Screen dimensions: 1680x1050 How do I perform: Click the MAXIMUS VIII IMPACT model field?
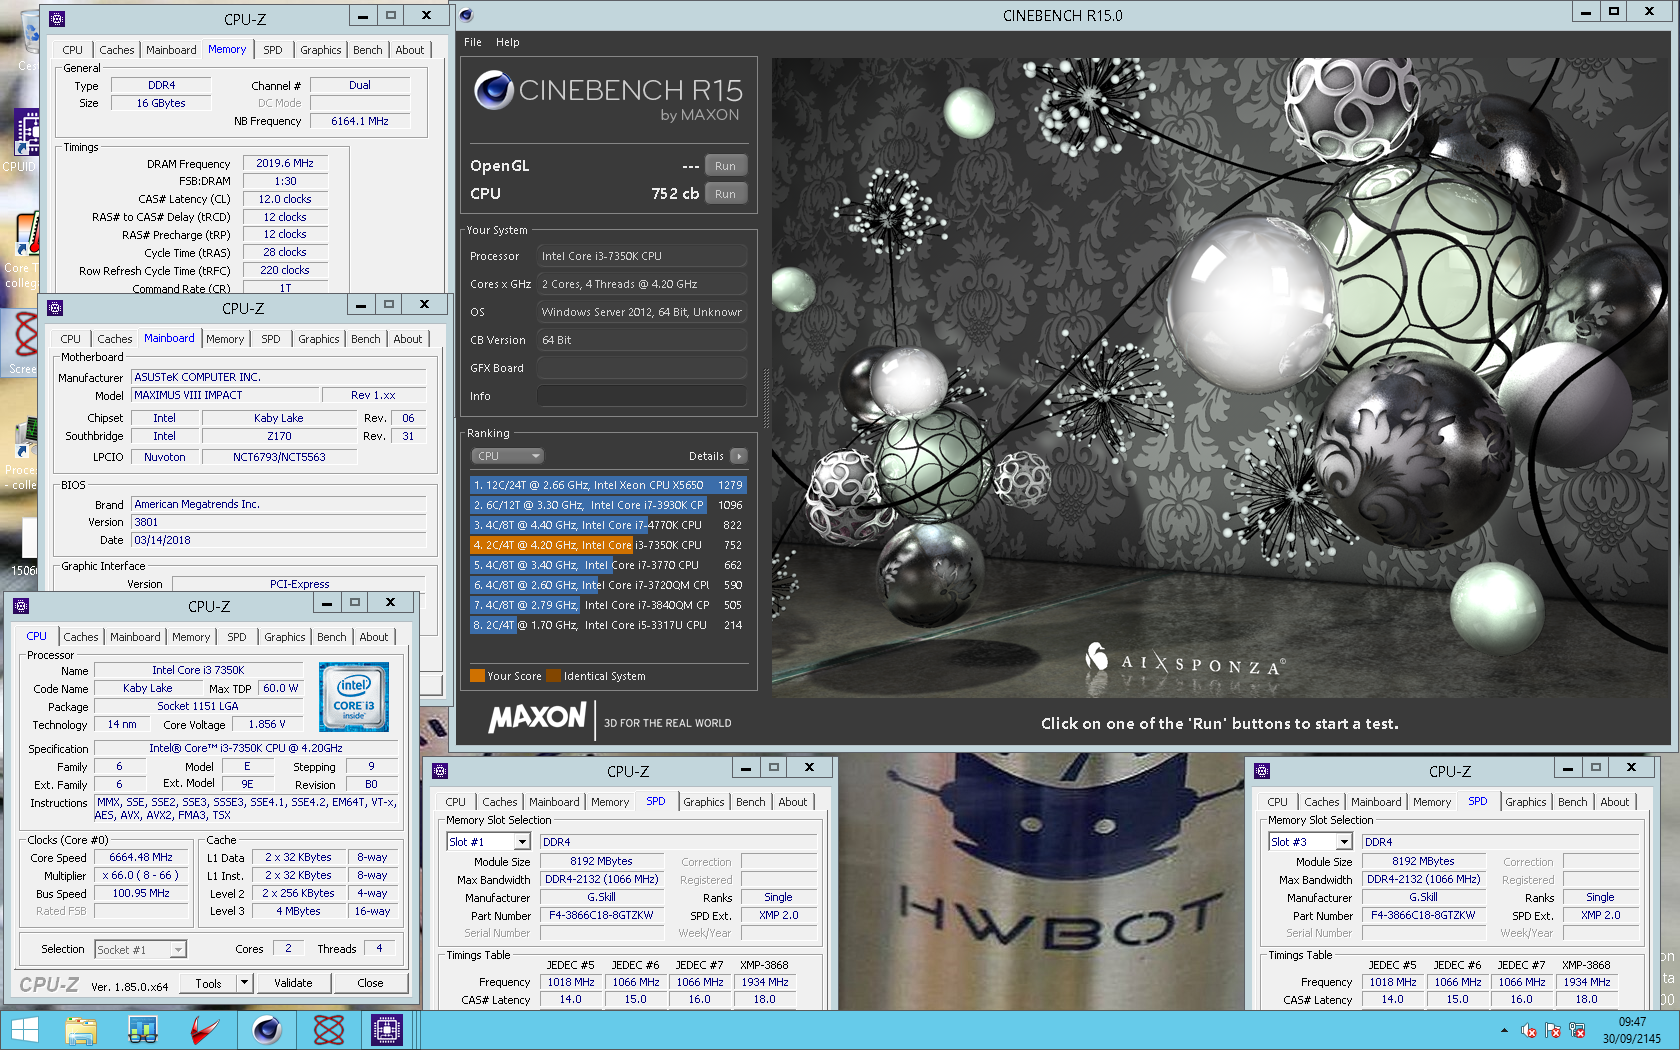point(224,395)
